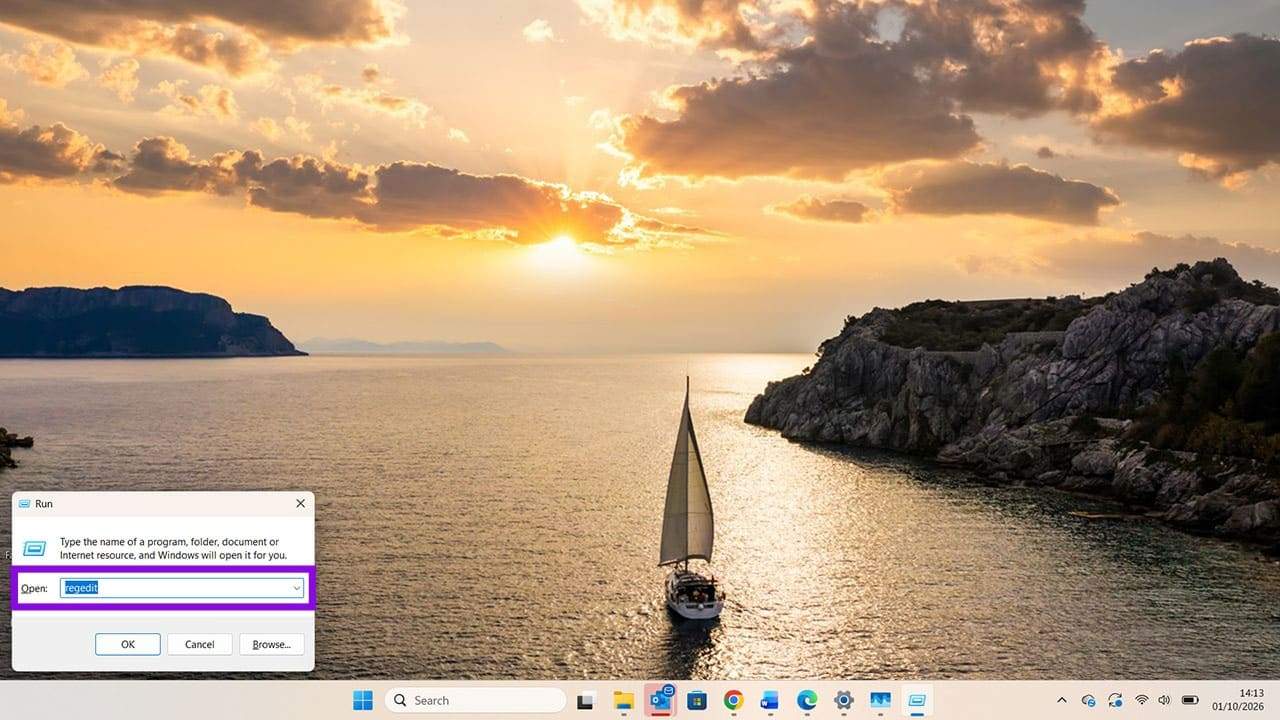Click the OneDrive cloud tray icon
Viewport: 1280px width, 720px height.
[1088, 700]
